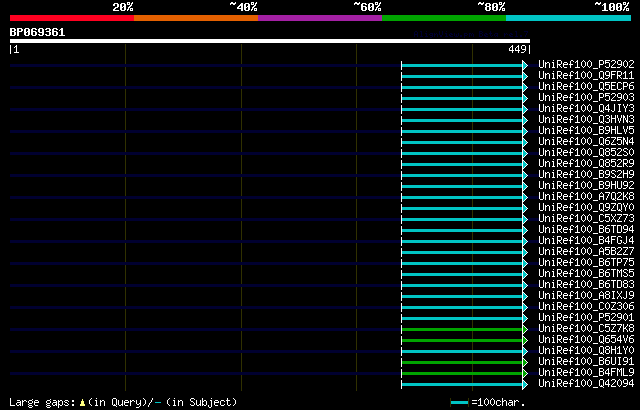
Task: Click the red 20% legend color segment
Action: click(72, 18)
